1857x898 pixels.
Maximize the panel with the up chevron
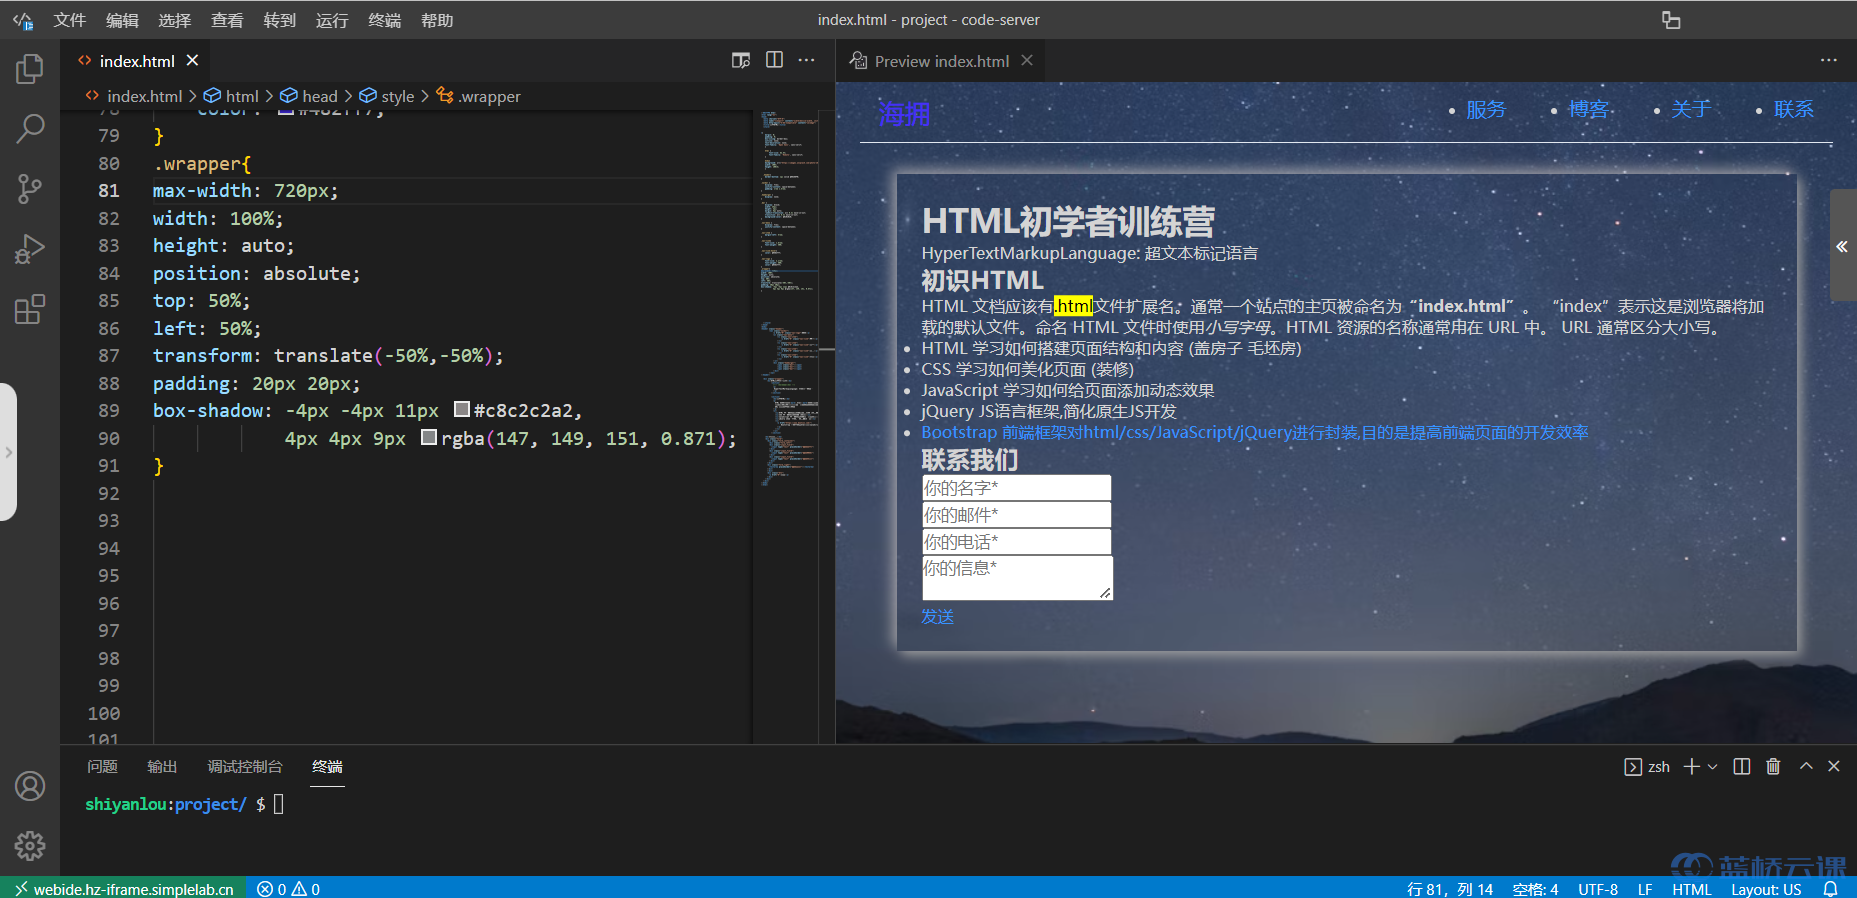(1806, 766)
